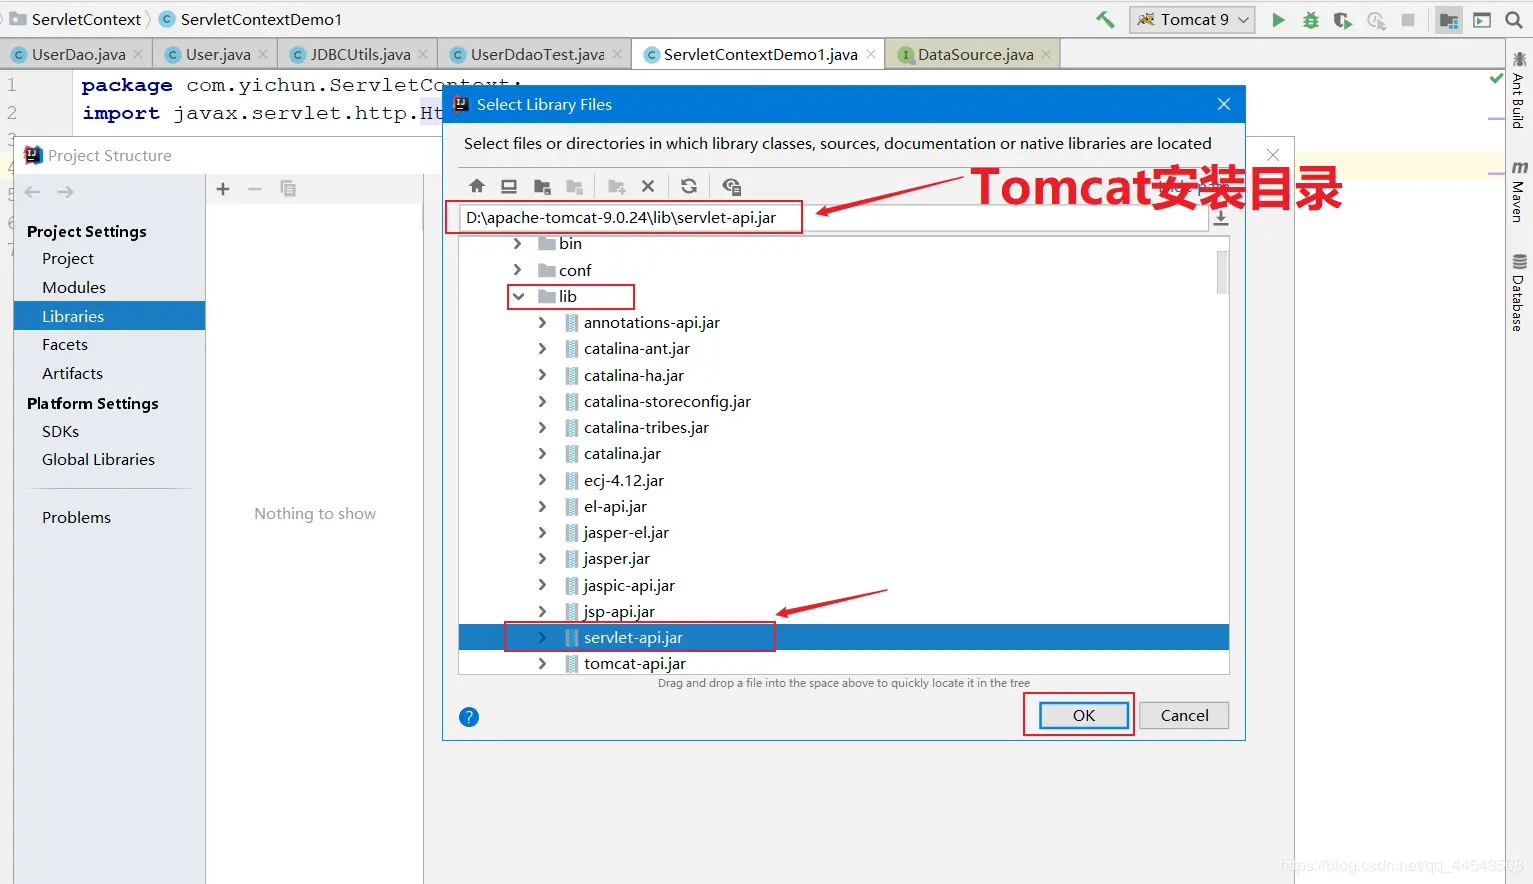Click the Build Project hammer icon

coord(1105,20)
